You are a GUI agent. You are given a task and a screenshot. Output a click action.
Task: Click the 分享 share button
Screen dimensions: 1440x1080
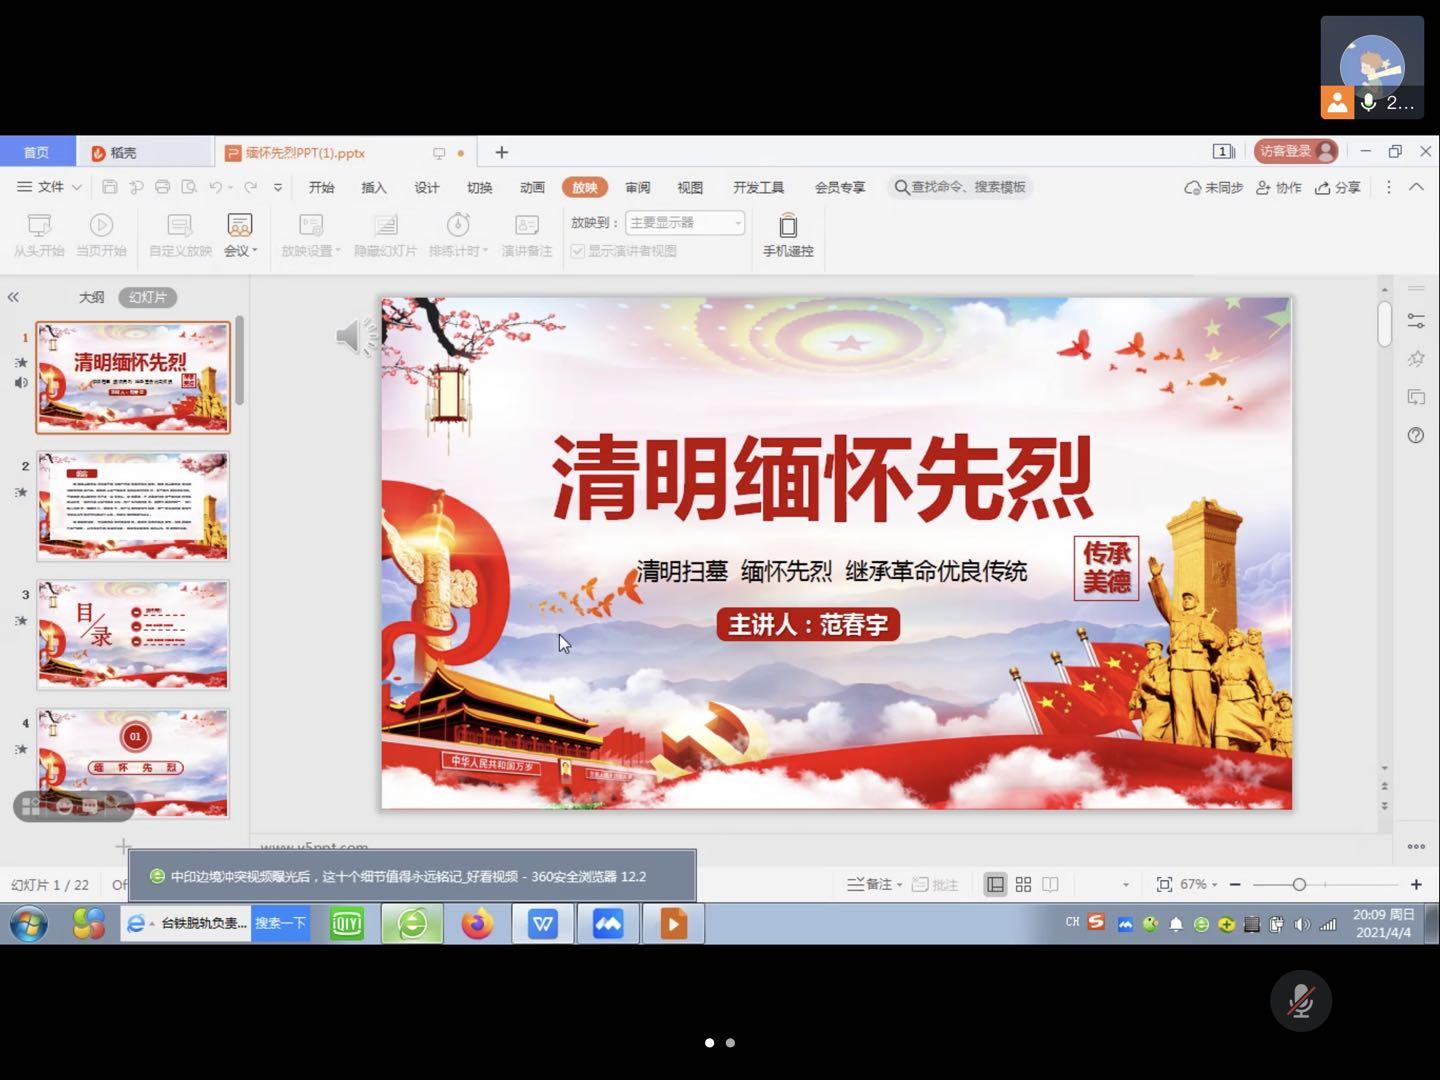click(x=1338, y=187)
